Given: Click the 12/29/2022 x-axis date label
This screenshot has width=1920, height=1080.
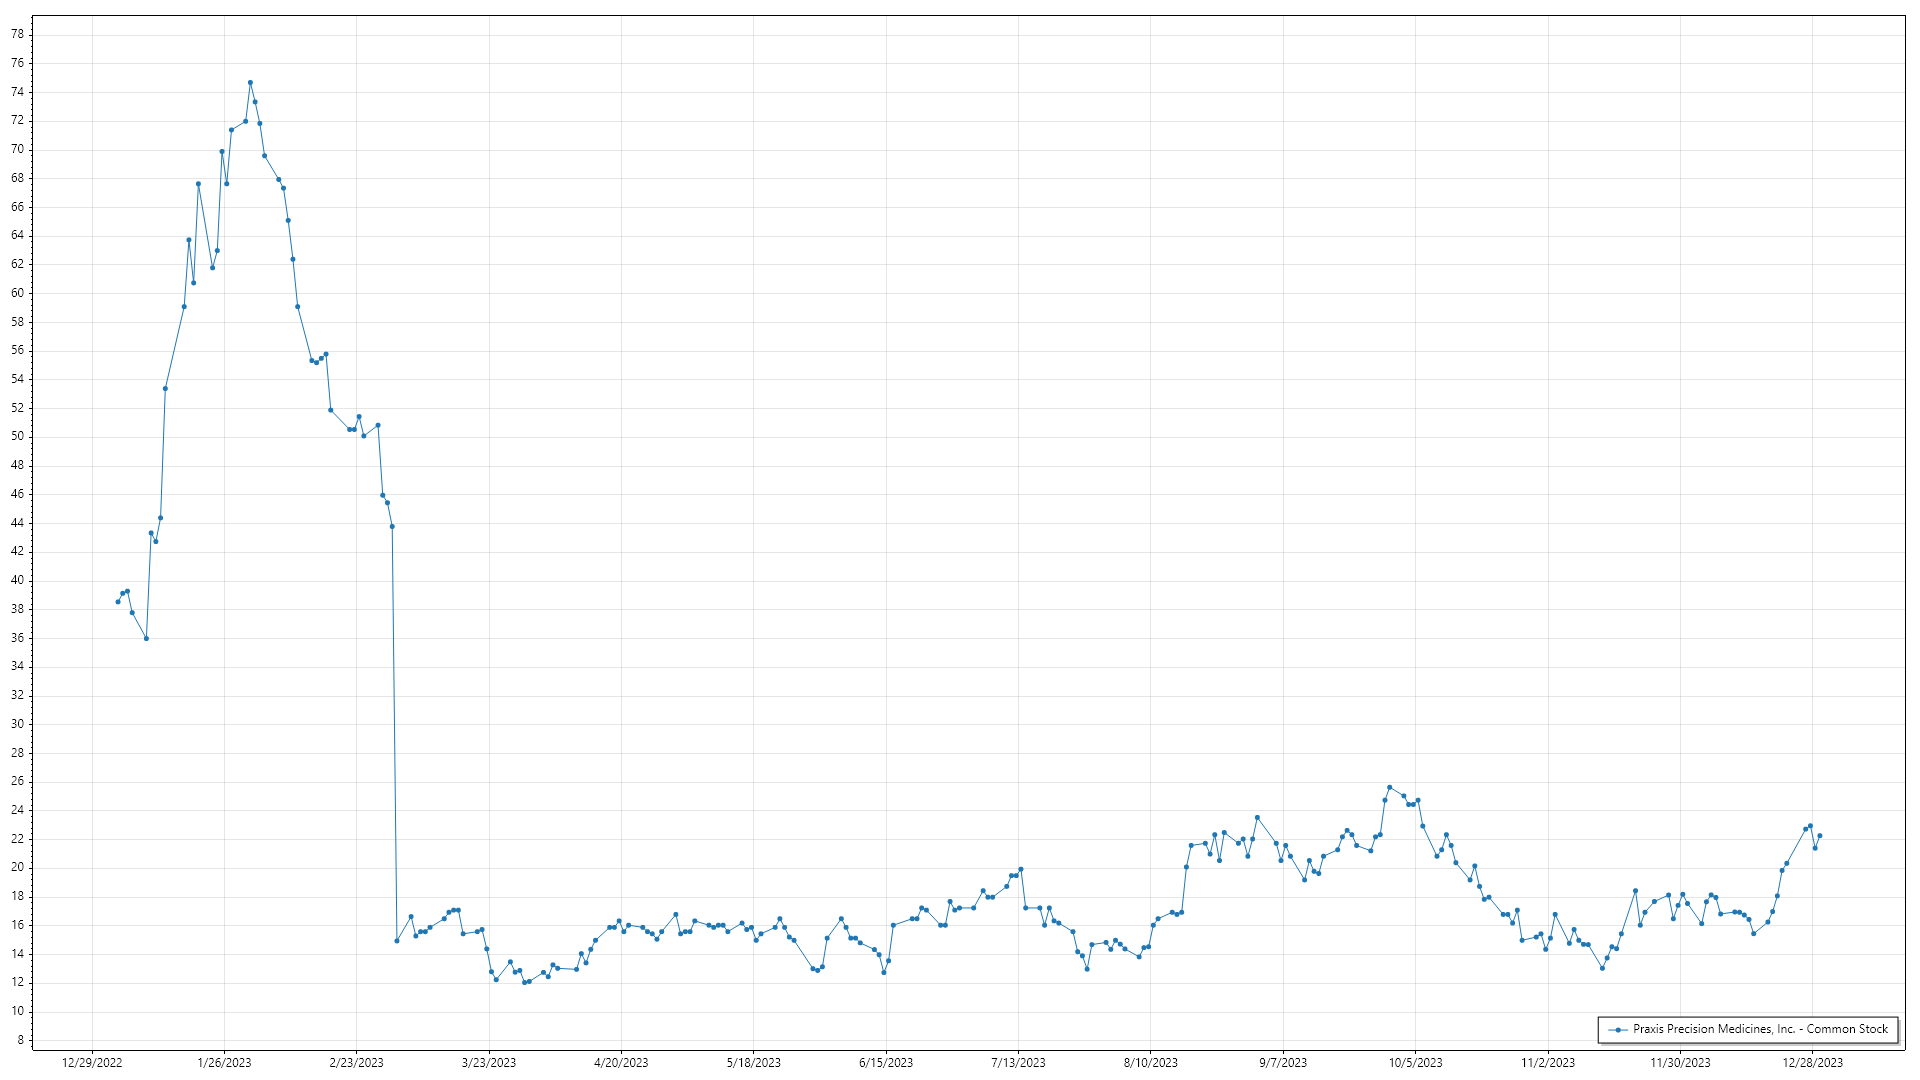Looking at the screenshot, I should point(92,1062).
